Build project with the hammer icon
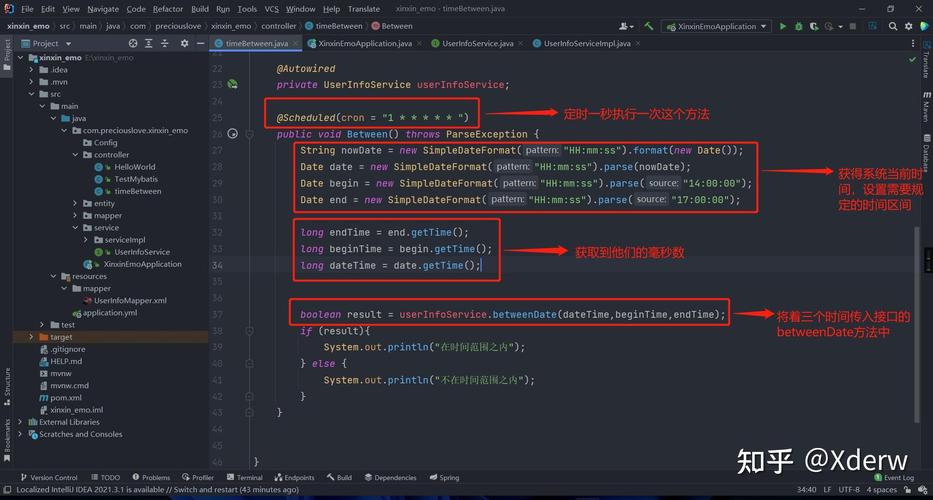Screen dimensions: 933x500 click(x=649, y=26)
